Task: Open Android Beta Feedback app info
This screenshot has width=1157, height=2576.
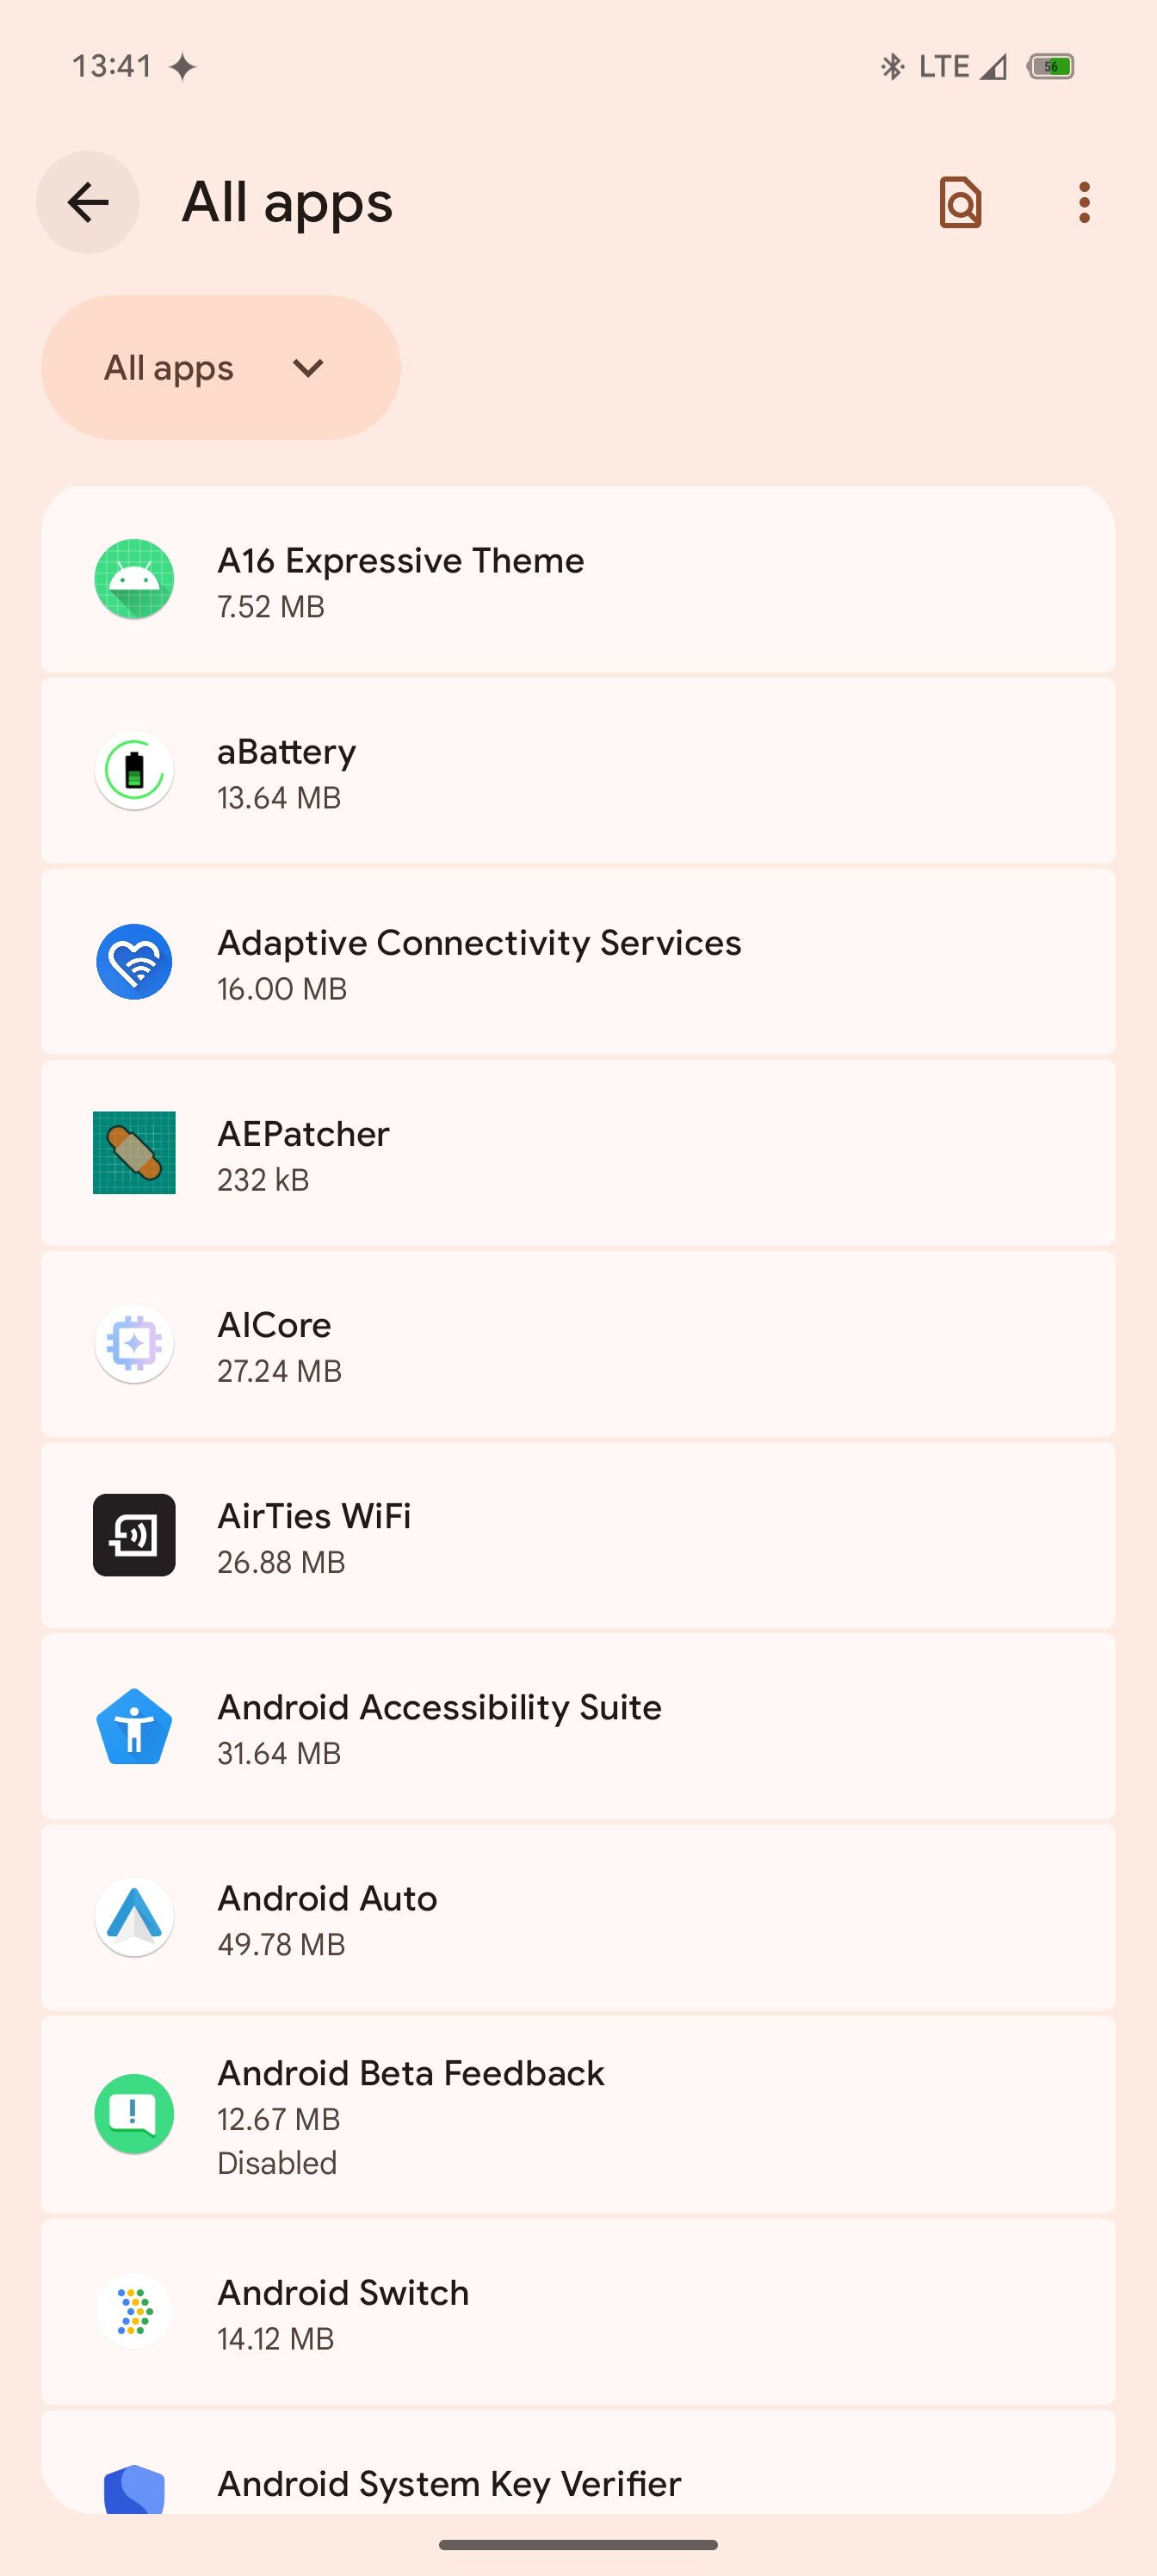Action: (x=578, y=2114)
